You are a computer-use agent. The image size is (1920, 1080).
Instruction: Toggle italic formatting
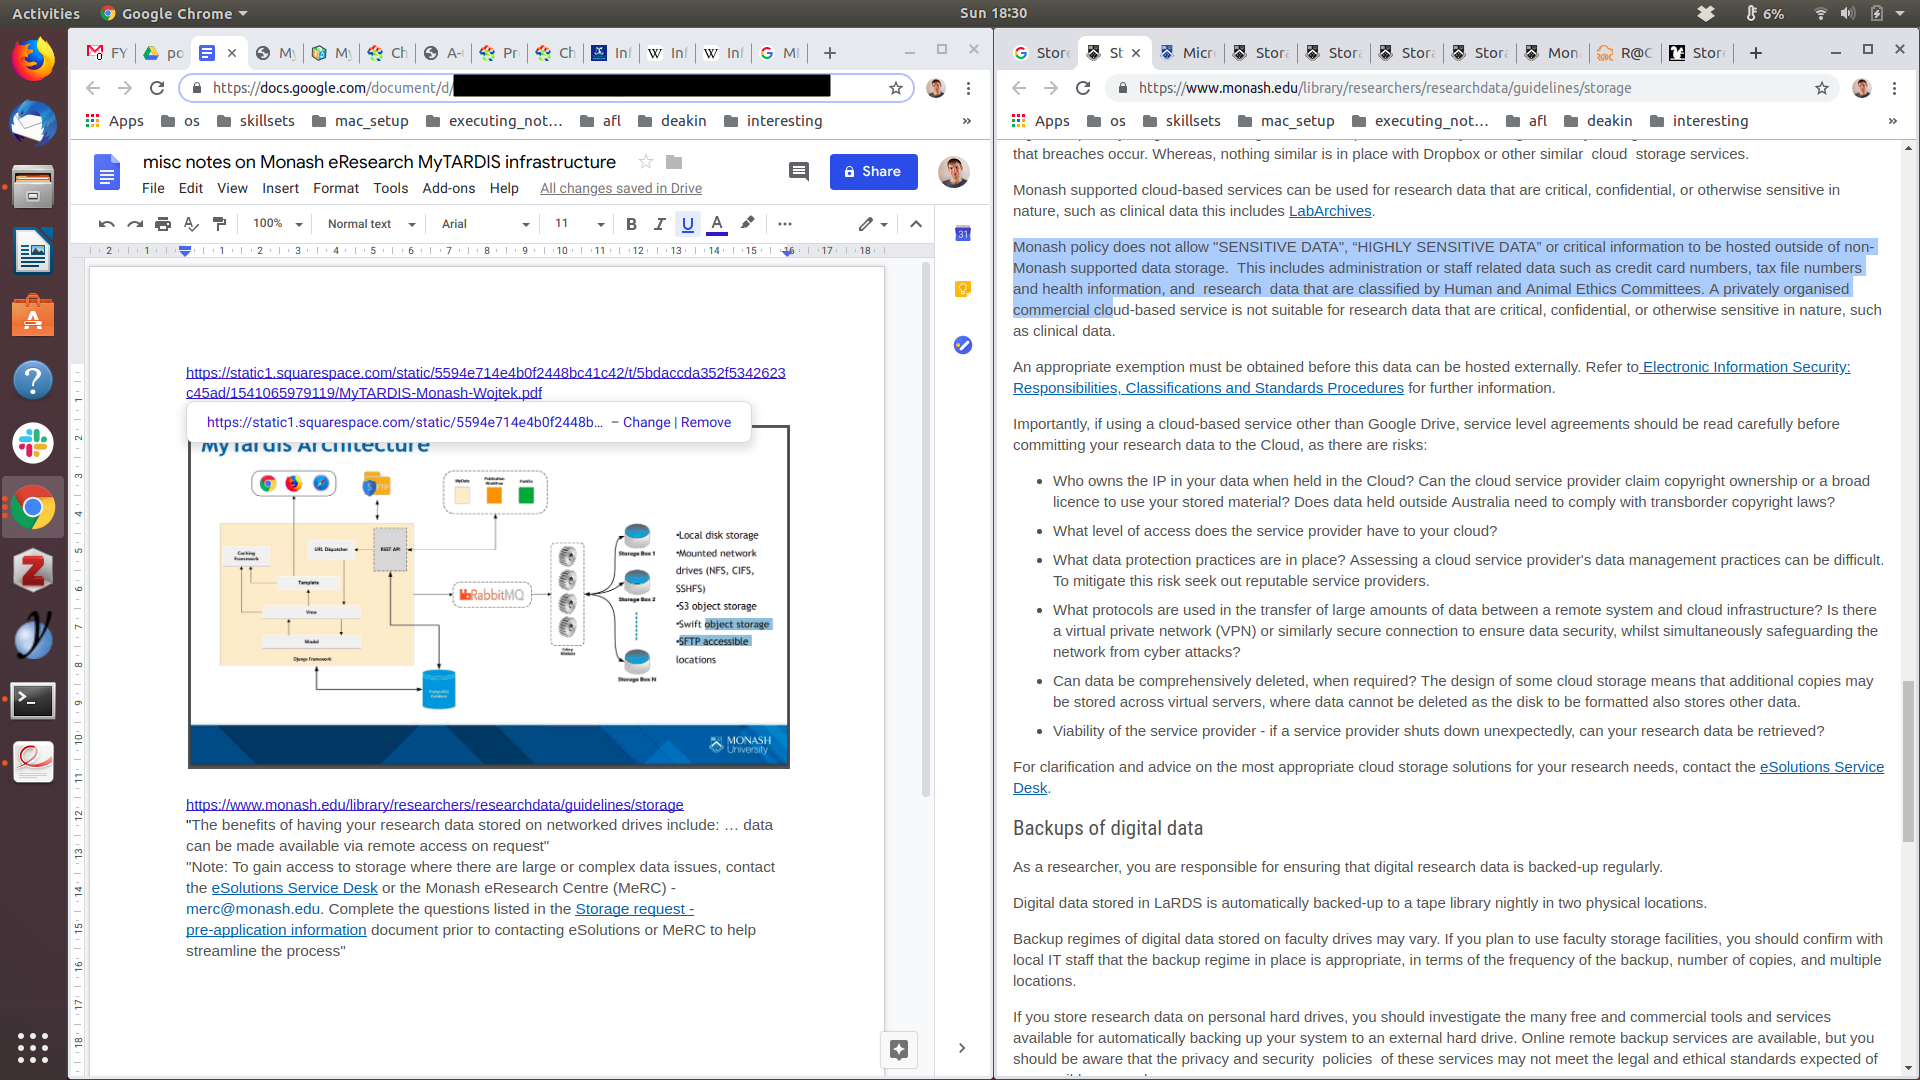tap(659, 224)
